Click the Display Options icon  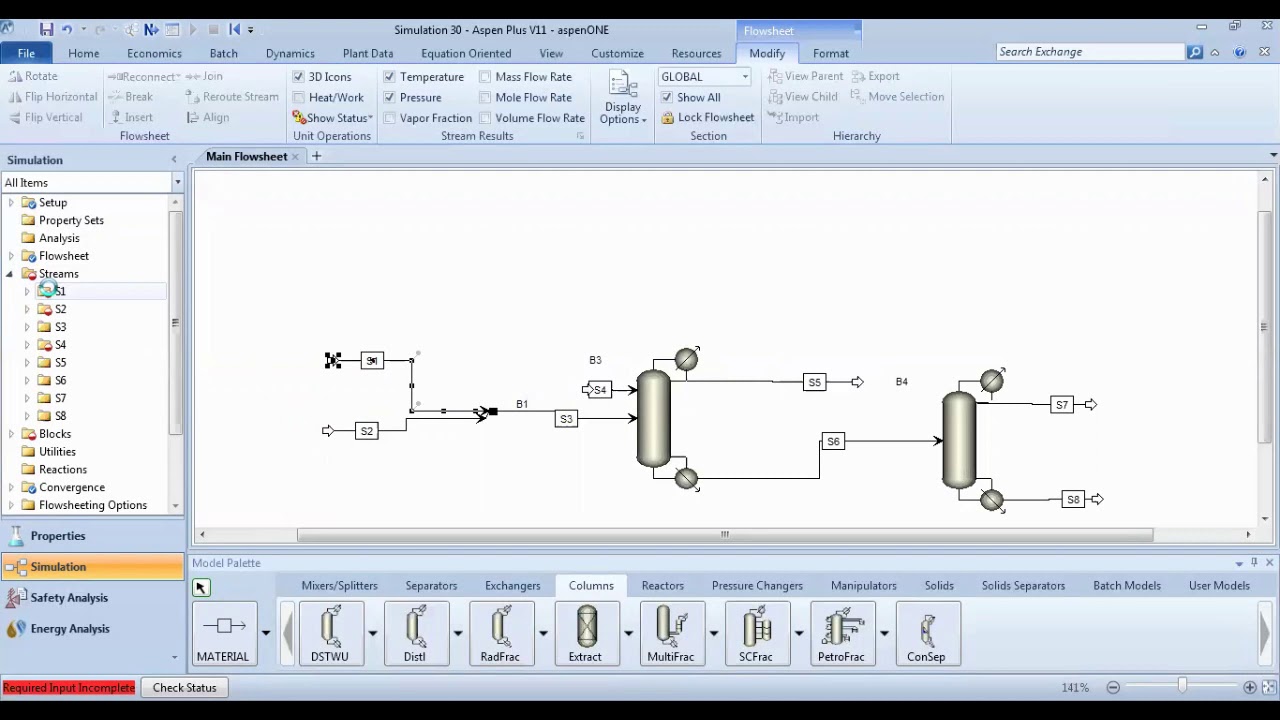pyautogui.click(x=623, y=98)
